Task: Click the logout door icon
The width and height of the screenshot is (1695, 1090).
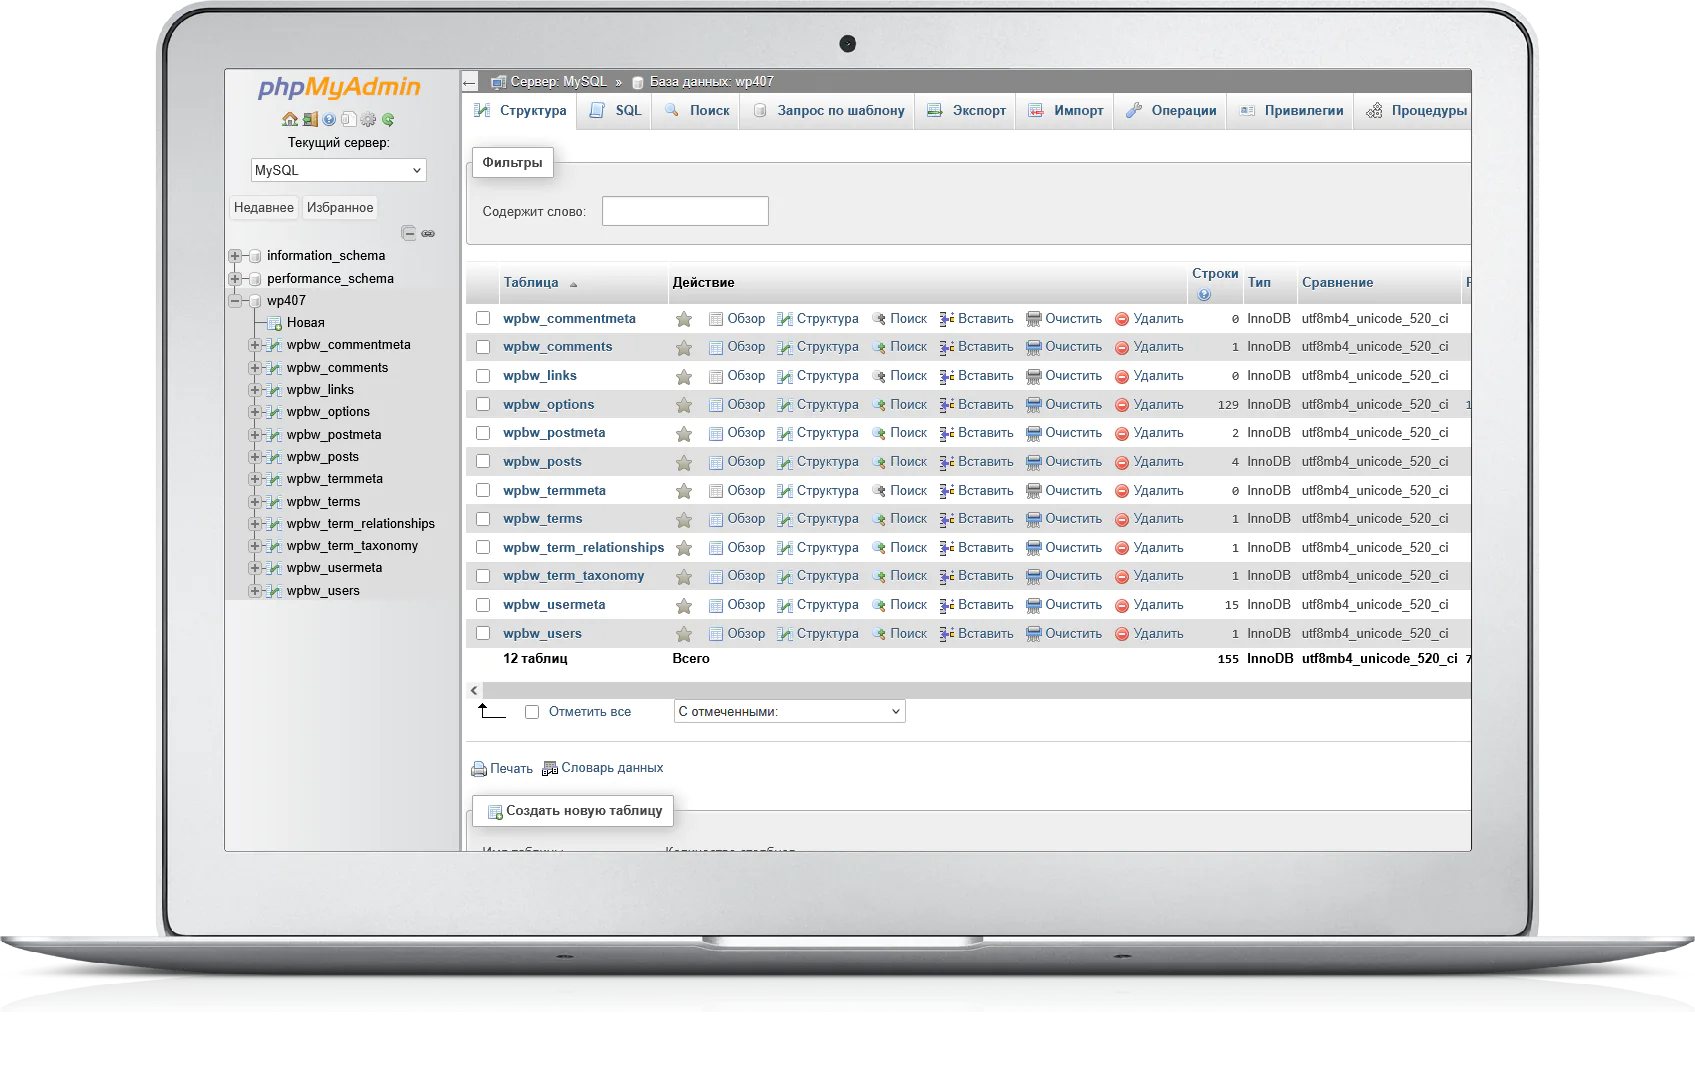Action: [x=310, y=120]
